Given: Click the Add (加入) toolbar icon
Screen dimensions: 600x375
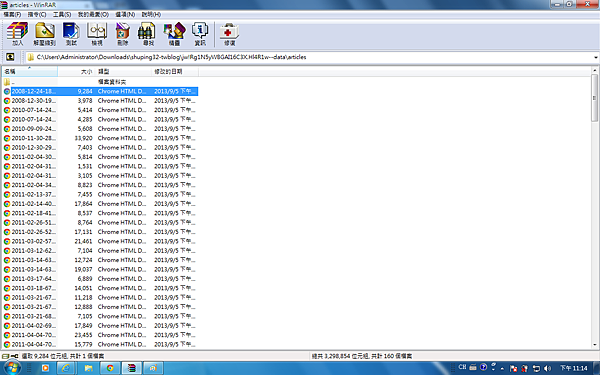Looking at the screenshot, I should coord(17,34).
